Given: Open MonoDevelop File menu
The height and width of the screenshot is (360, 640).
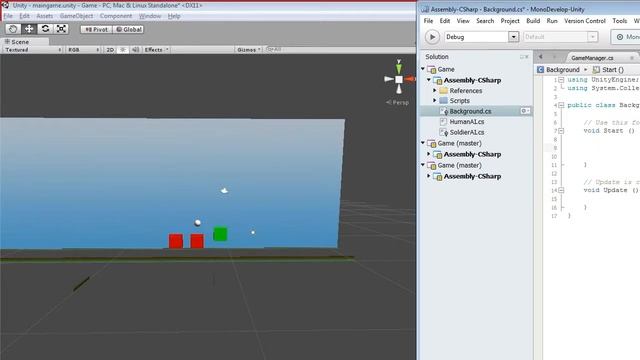Looking at the screenshot, I should (x=428, y=21).
